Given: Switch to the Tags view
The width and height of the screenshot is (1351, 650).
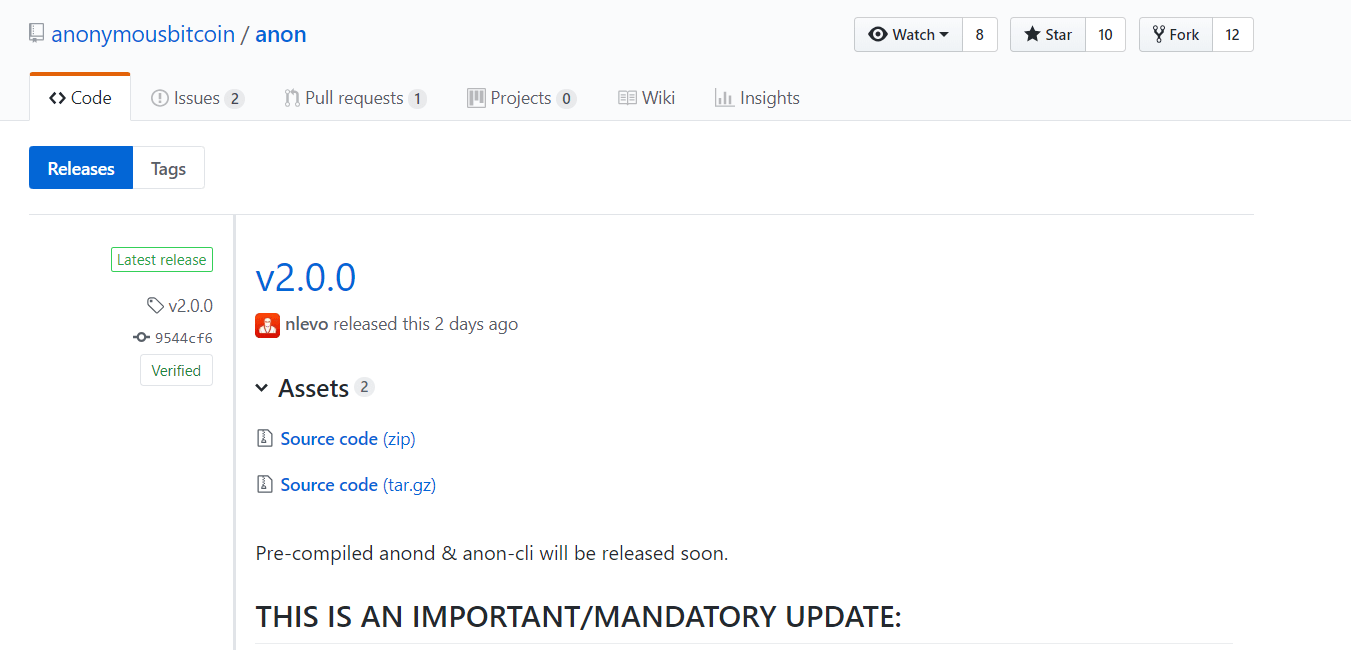Looking at the screenshot, I should point(168,168).
